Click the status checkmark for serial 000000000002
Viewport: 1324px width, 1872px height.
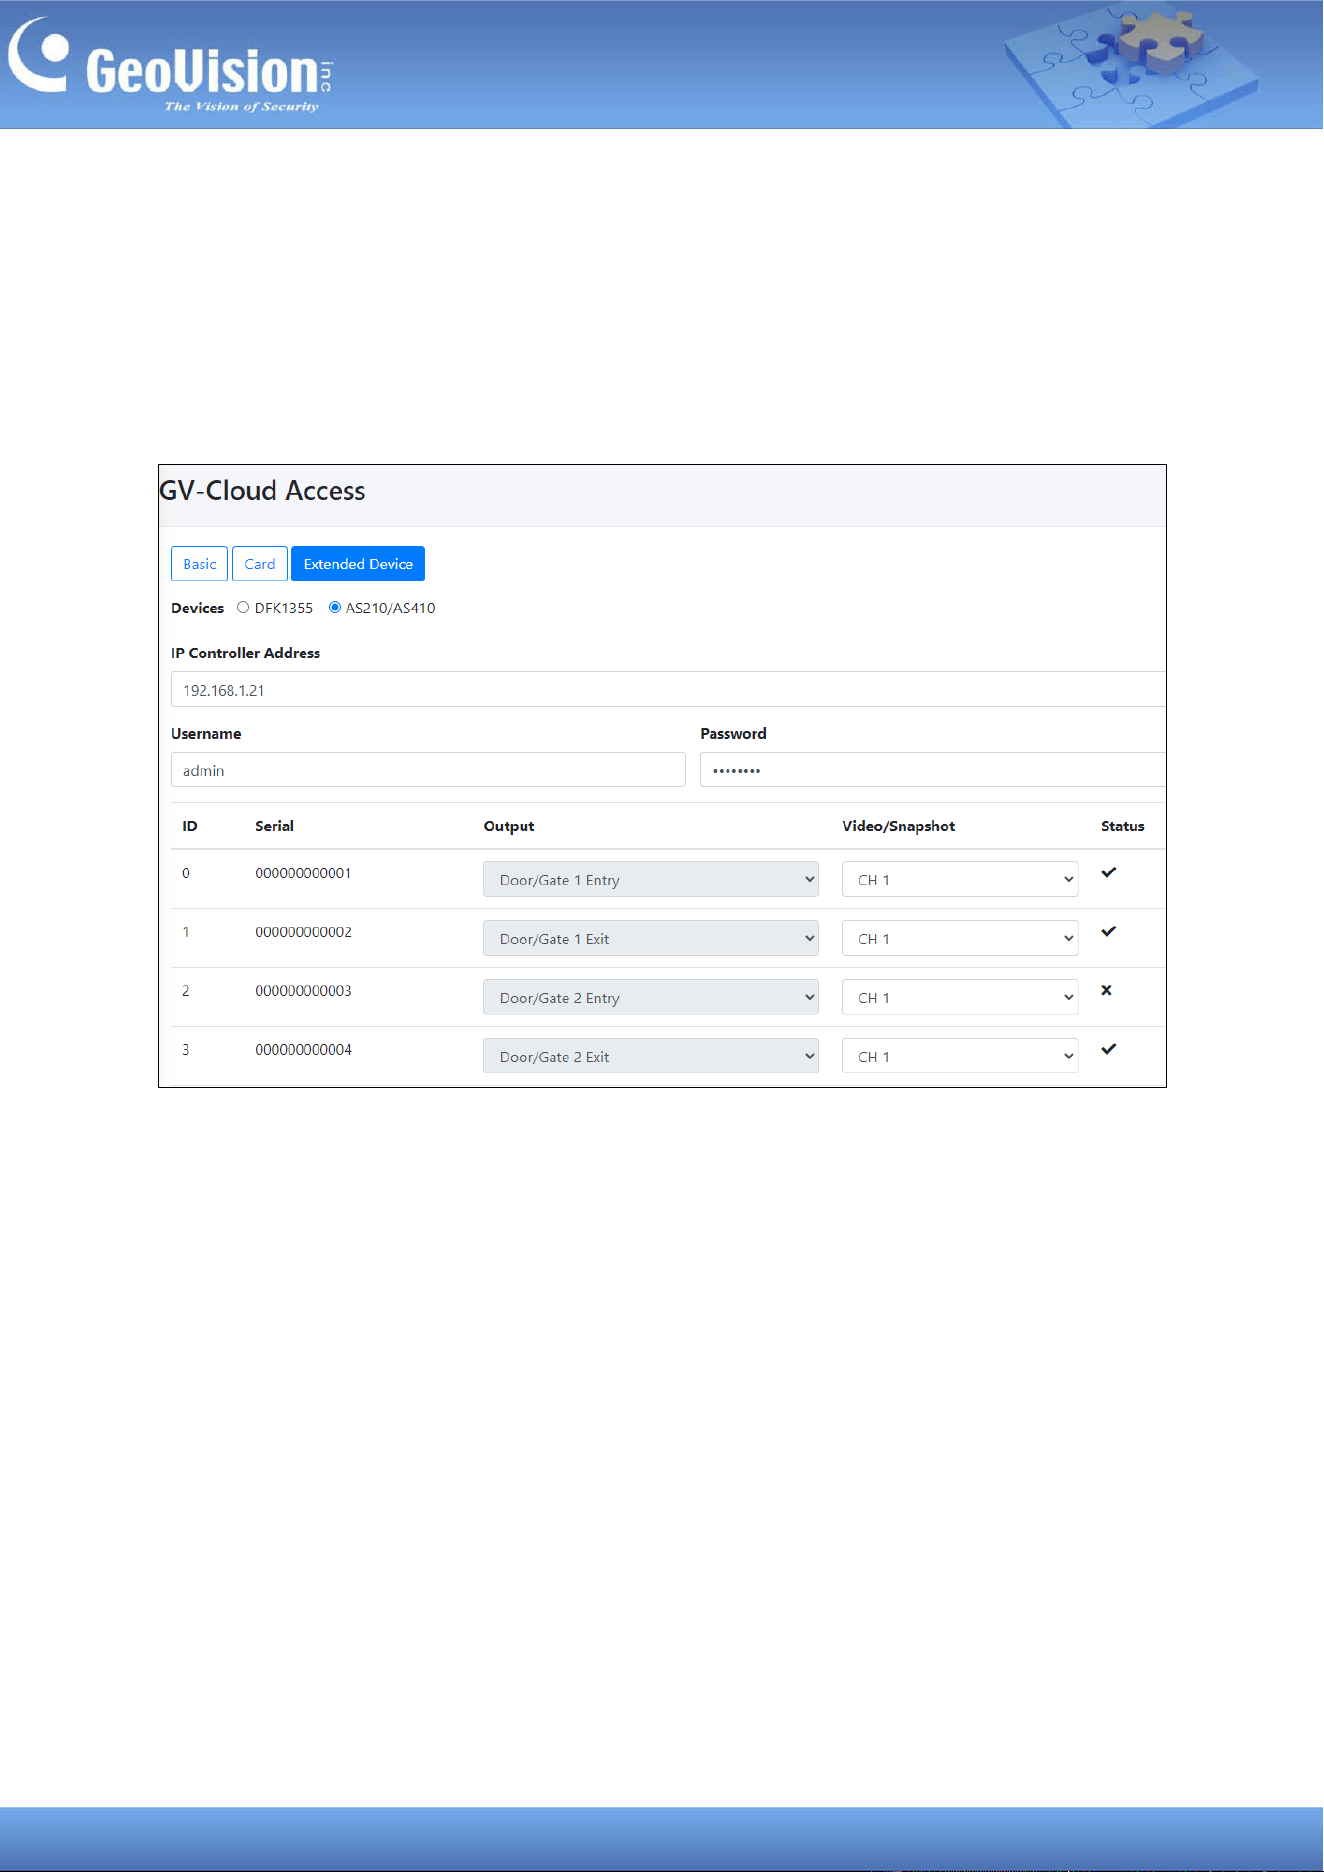tap(1108, 932)
